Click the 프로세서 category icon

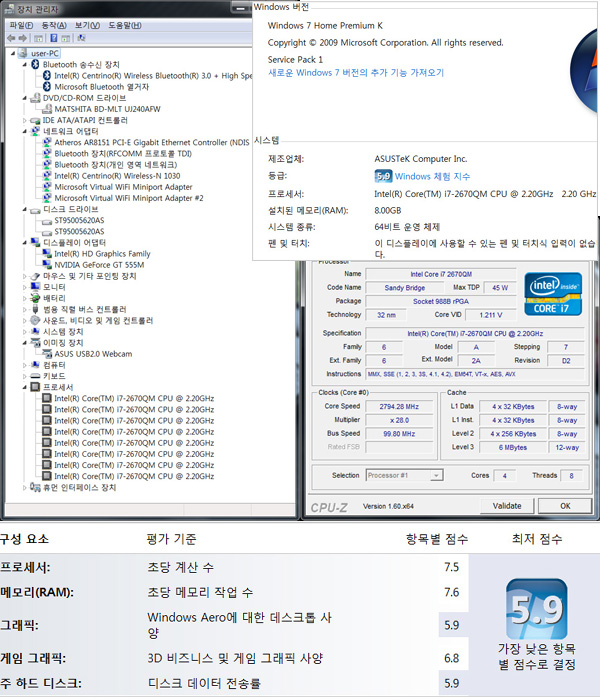pos(35,387)
